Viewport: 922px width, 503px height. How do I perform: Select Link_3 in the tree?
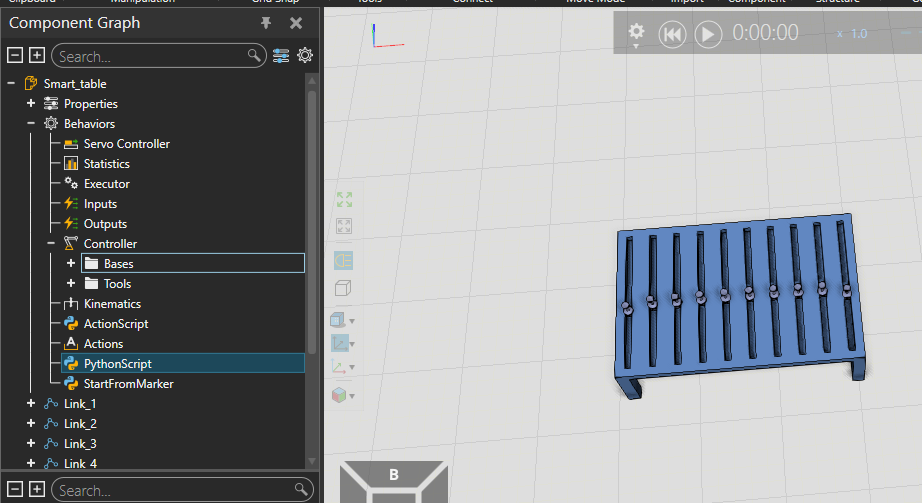pyautogui.click(x=80, y=444)
